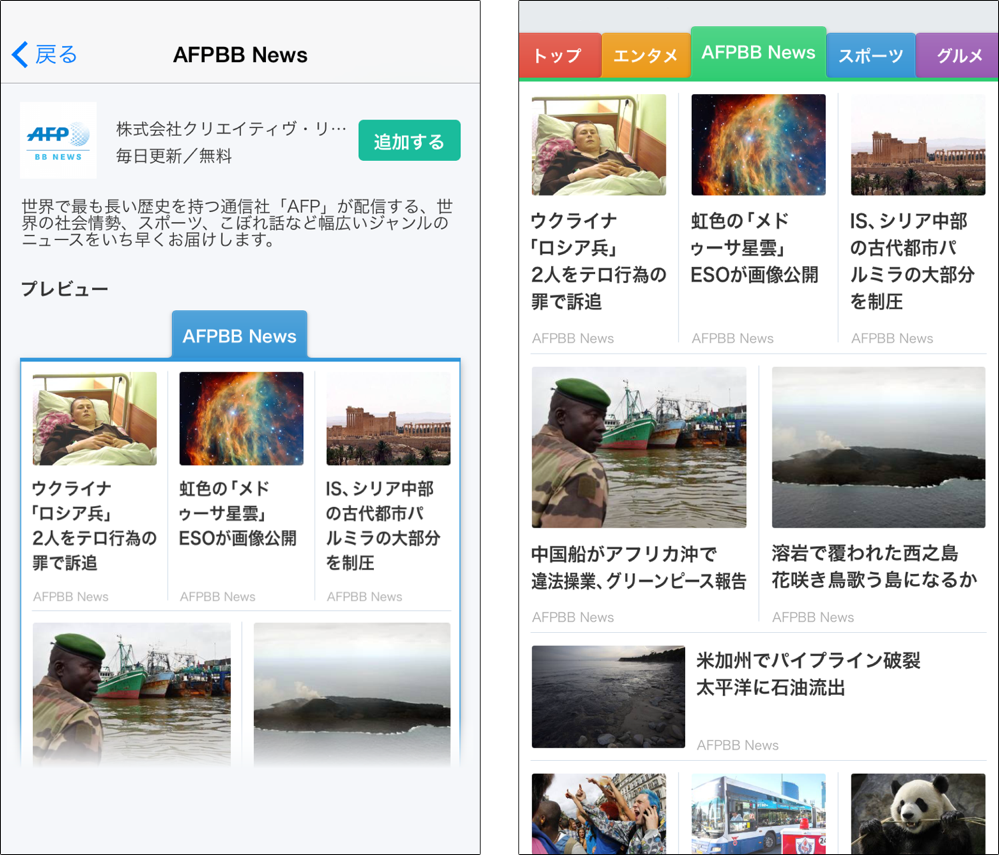Open hospital bed photo in preview pane

pos(94,418)
